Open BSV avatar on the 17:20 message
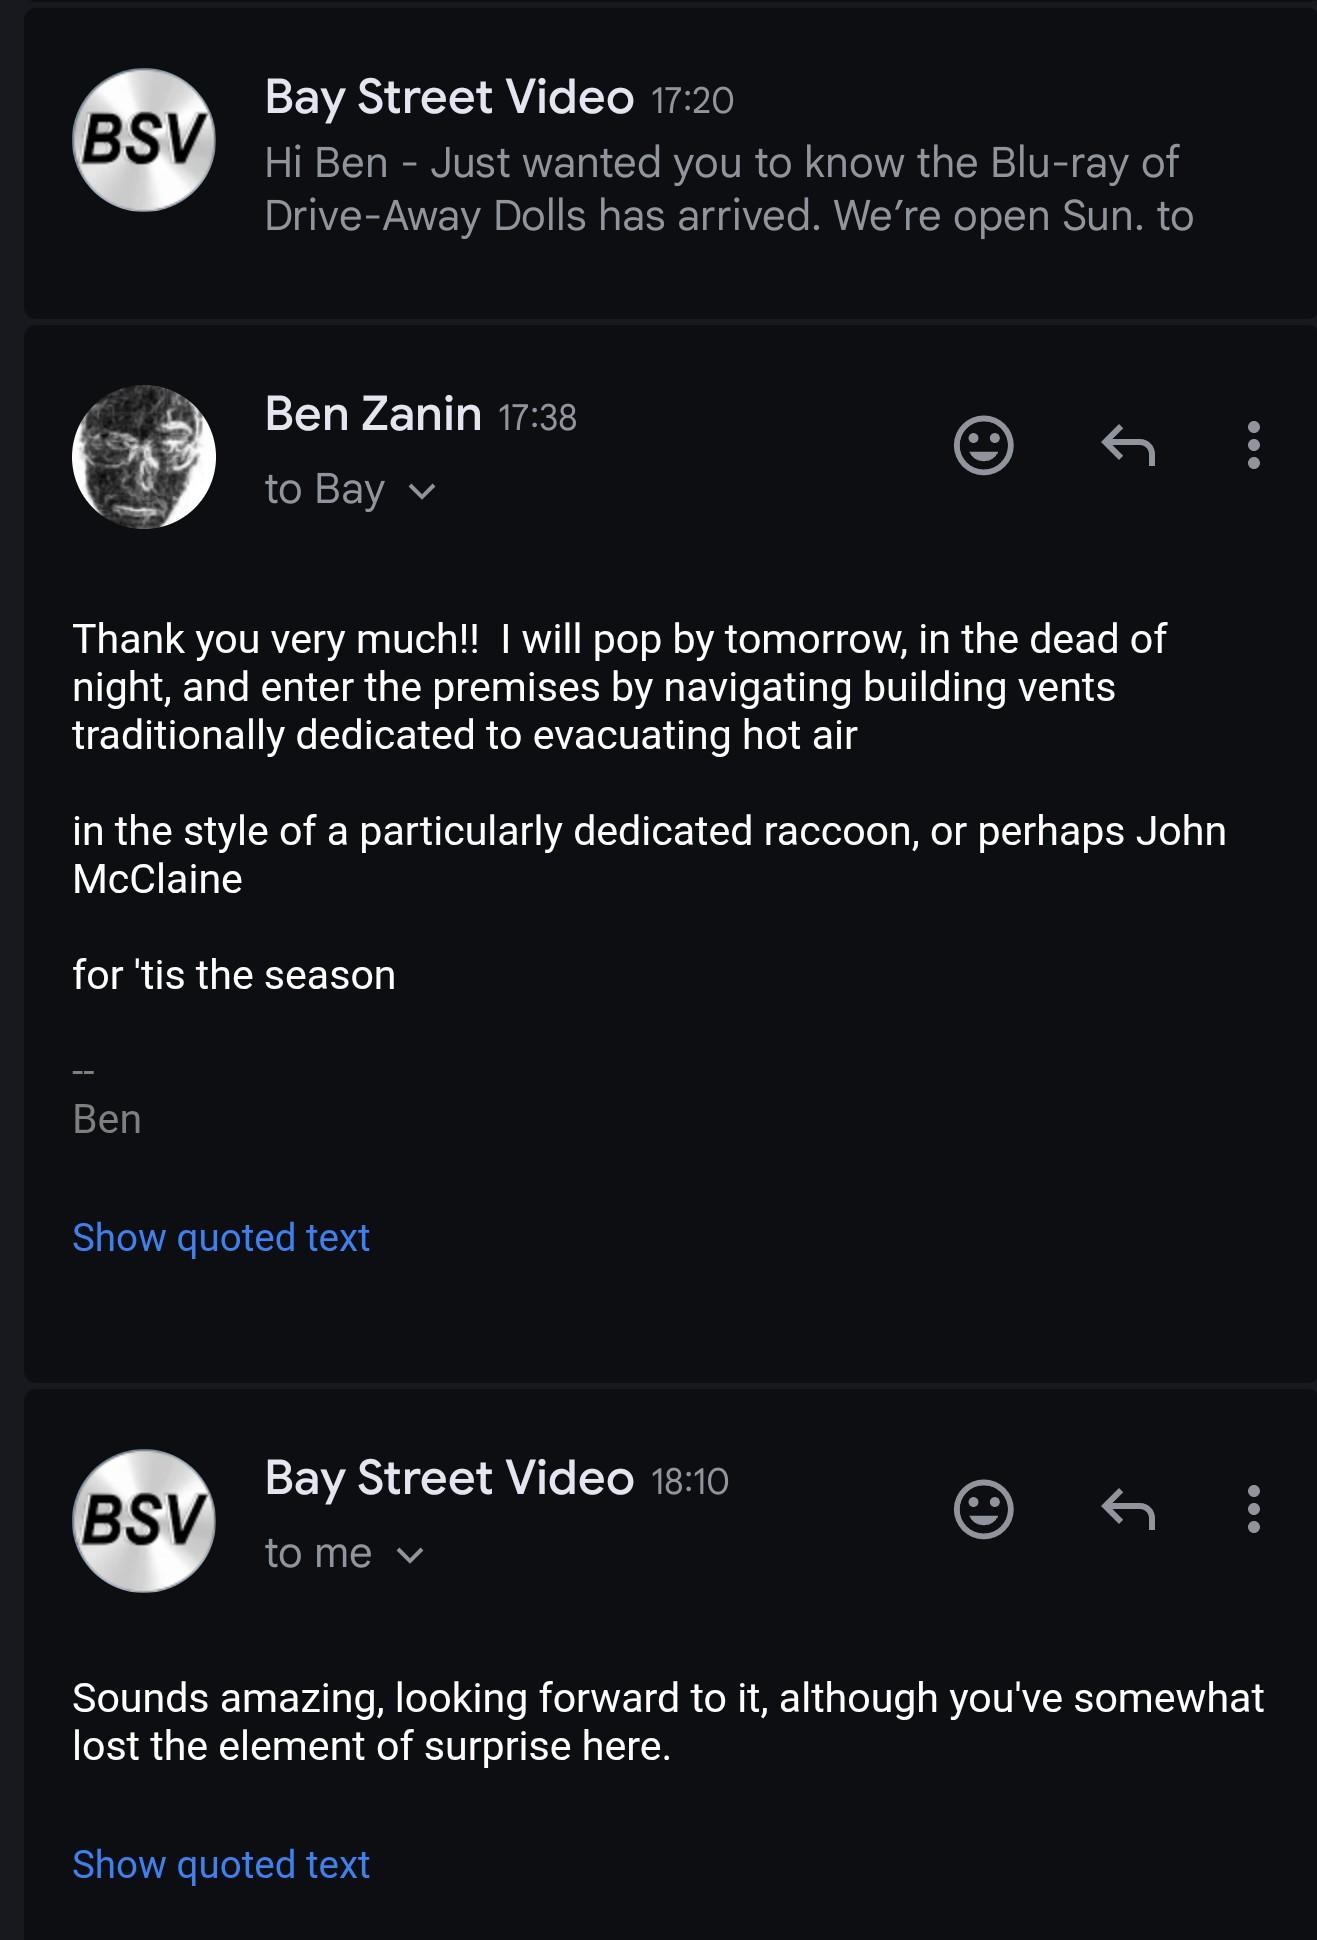 (x=144, y=140)
